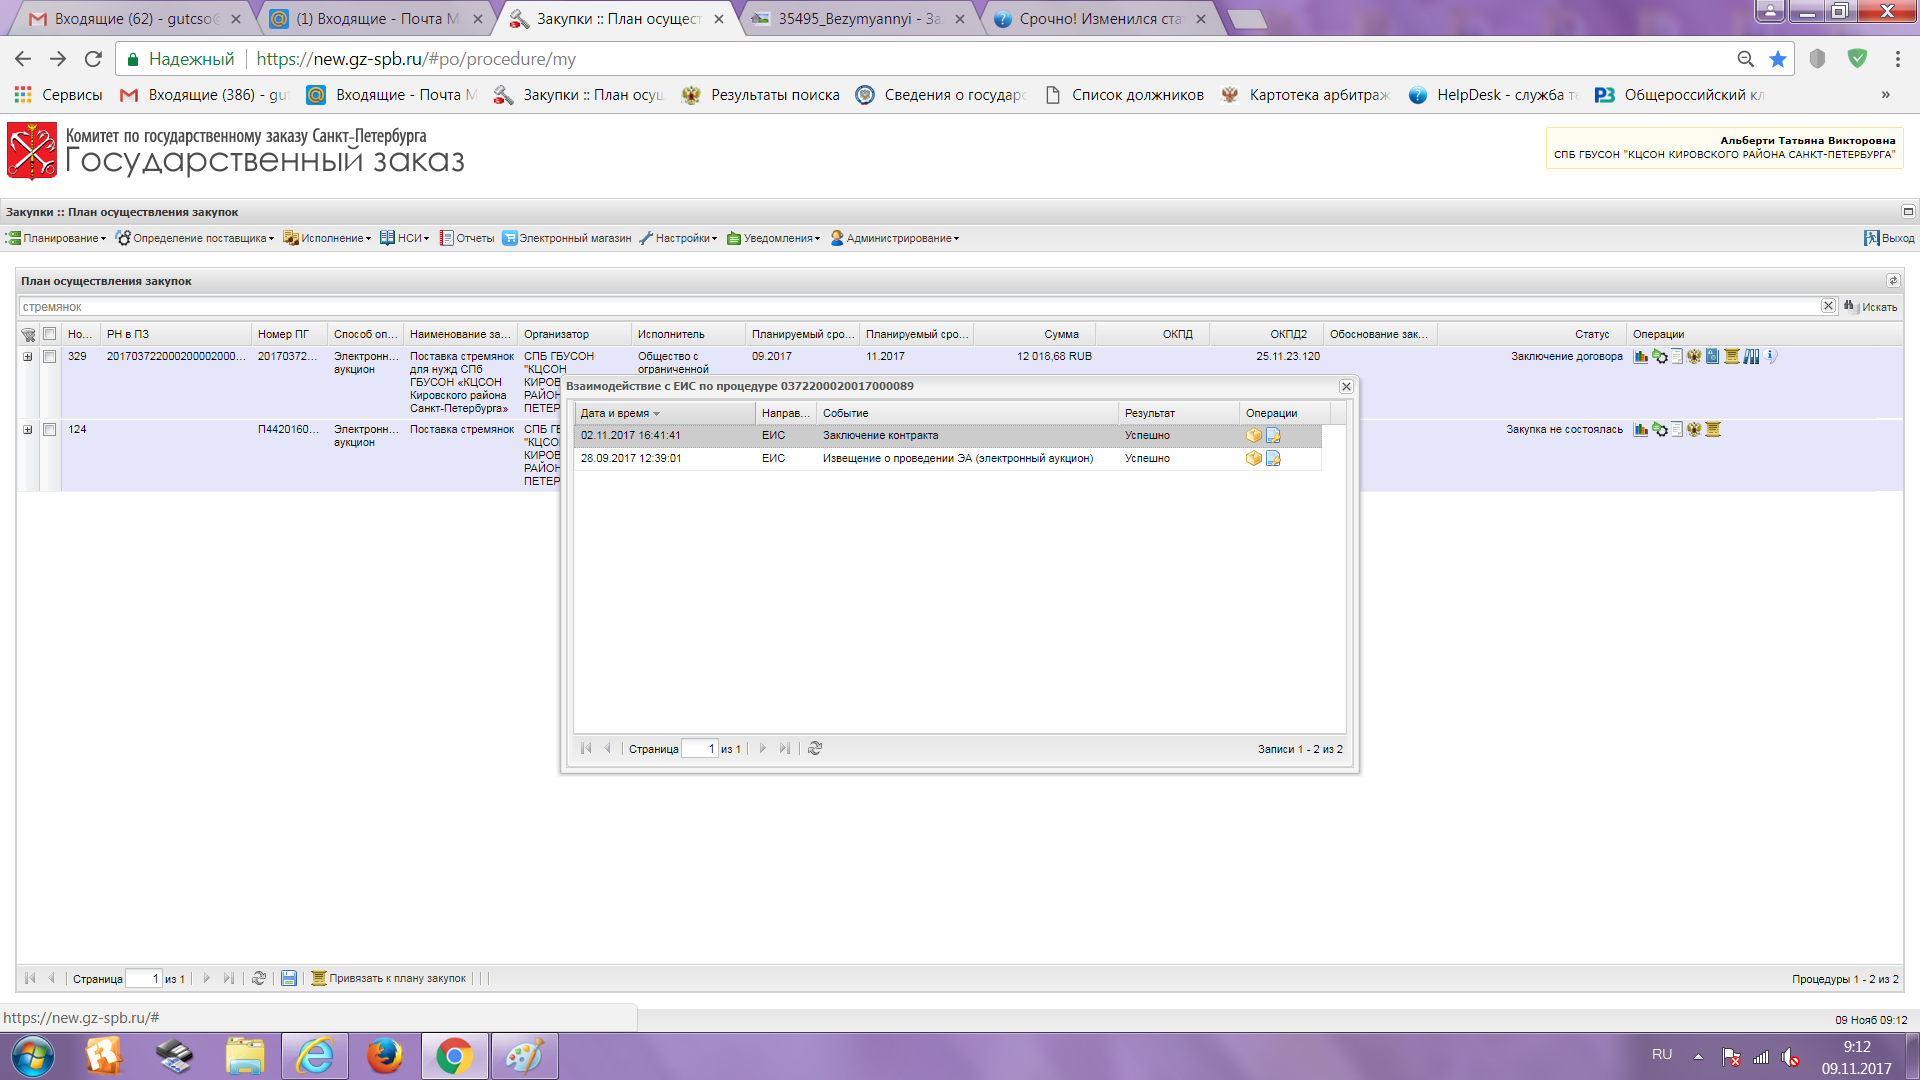
Task: Click Привязать к плану закупок button
Action: [x=389, y=979]
